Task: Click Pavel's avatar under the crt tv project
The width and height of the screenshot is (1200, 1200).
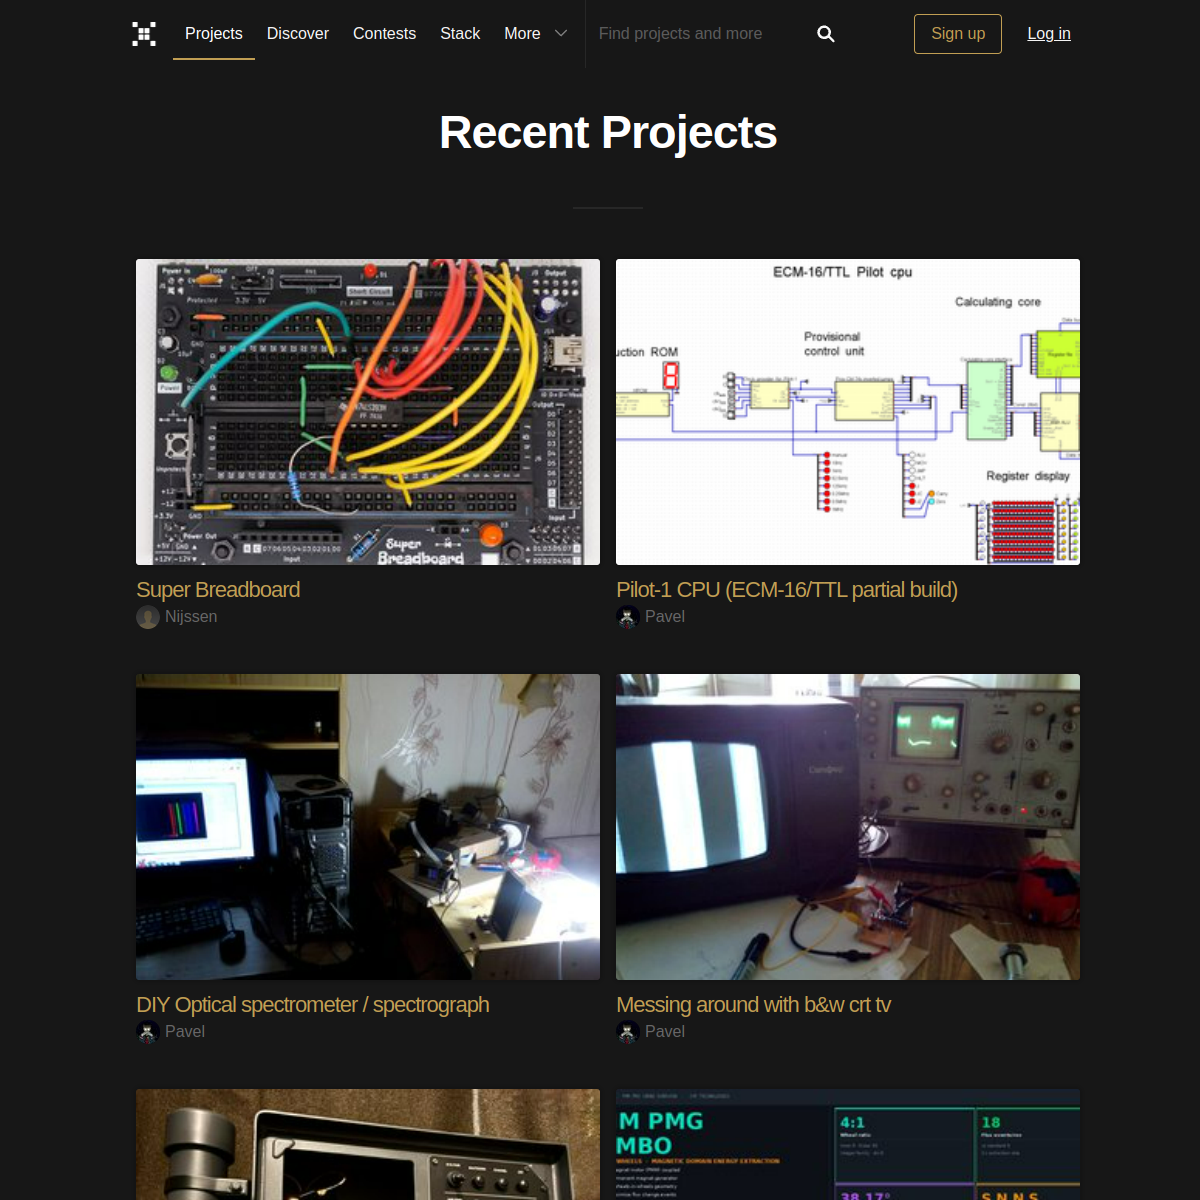Action: [x=627, y=1031]
